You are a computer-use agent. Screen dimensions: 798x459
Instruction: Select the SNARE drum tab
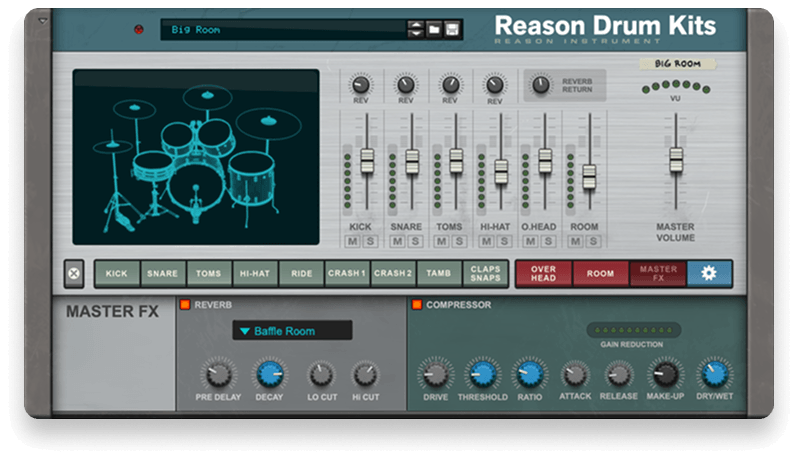tap(163, 274)
